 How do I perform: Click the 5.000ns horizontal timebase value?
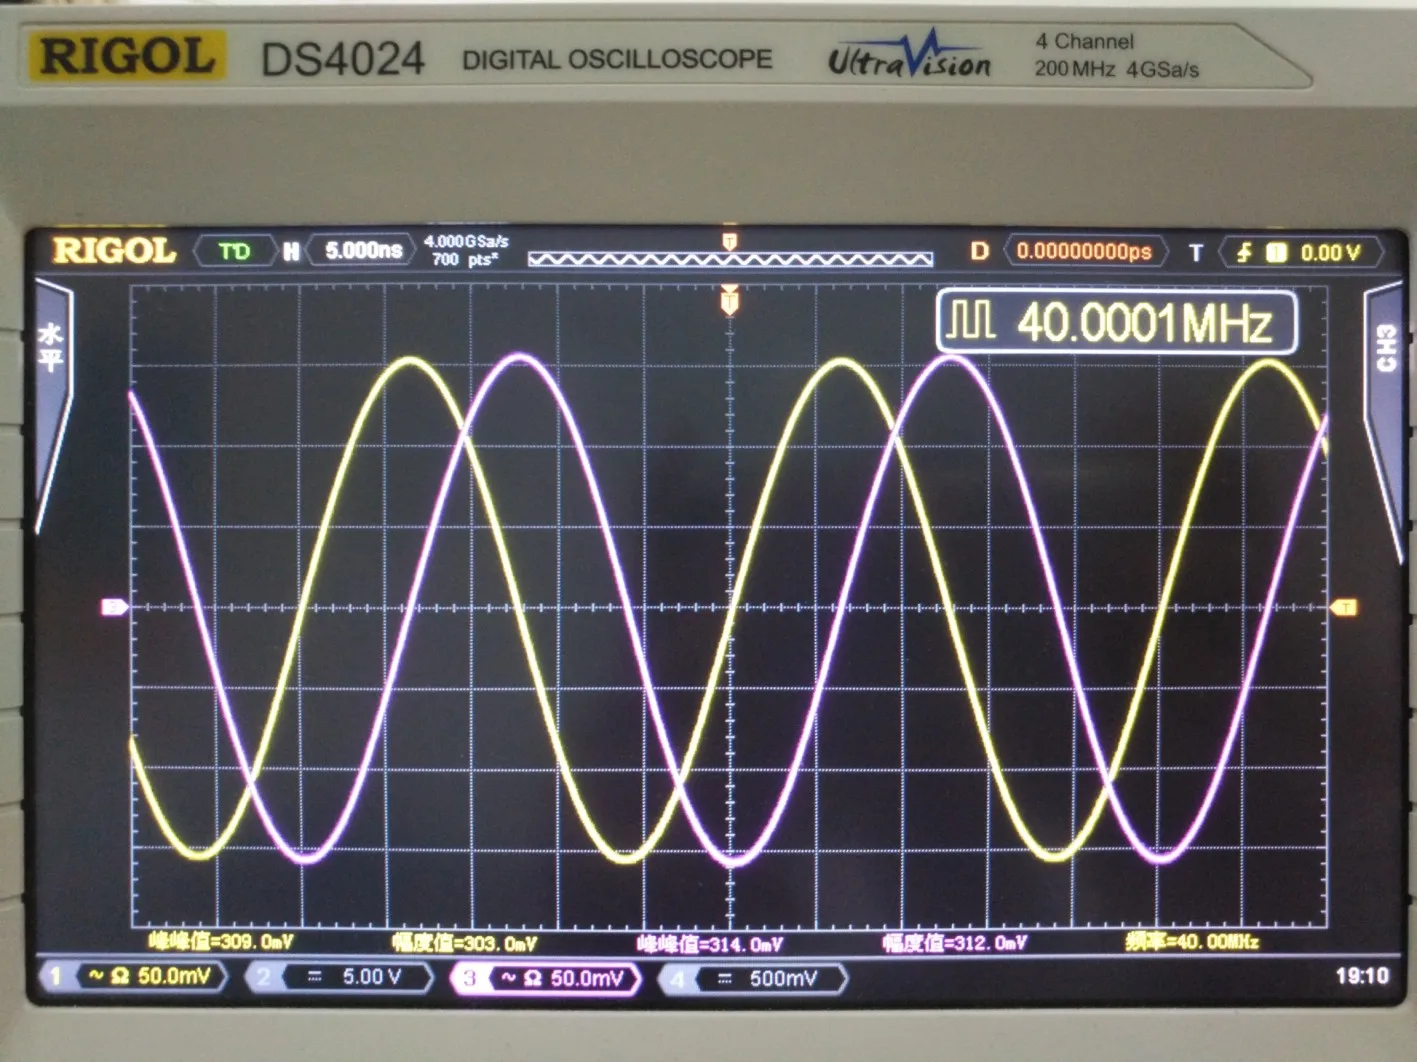[x=363, y=250]
